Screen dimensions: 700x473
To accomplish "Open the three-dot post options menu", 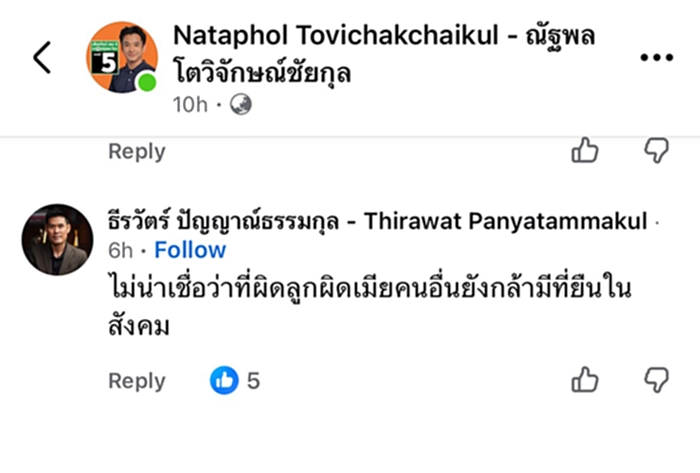I will [656, 57].
